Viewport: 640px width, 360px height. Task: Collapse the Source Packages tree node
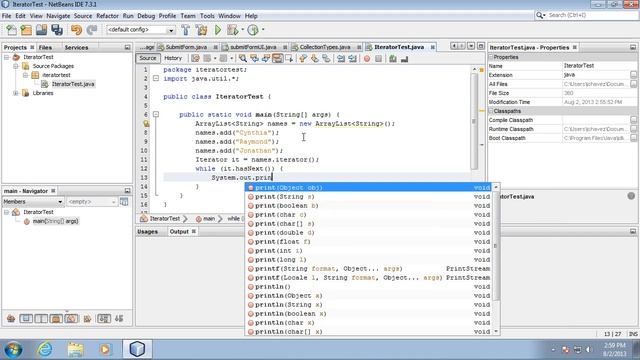pyautogui.click(x=16, y=66)
